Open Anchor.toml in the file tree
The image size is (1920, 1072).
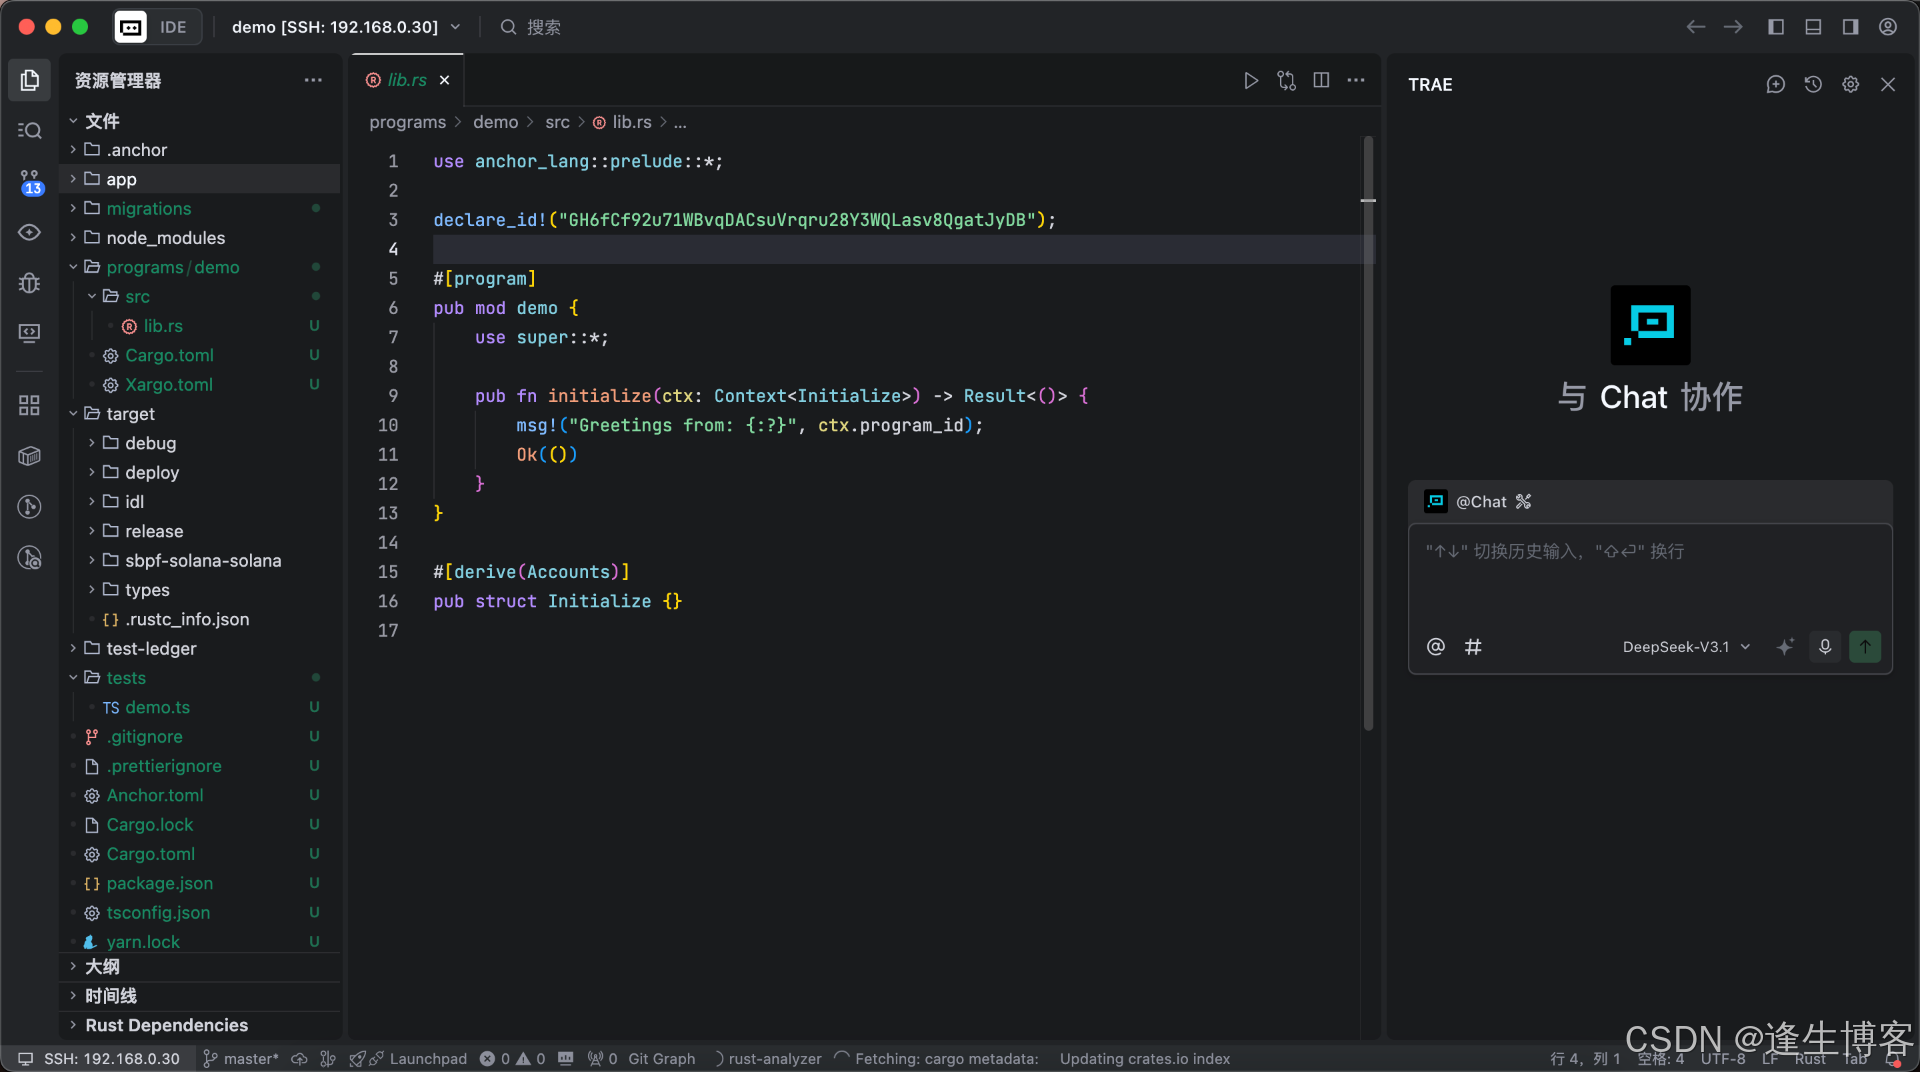200,796
